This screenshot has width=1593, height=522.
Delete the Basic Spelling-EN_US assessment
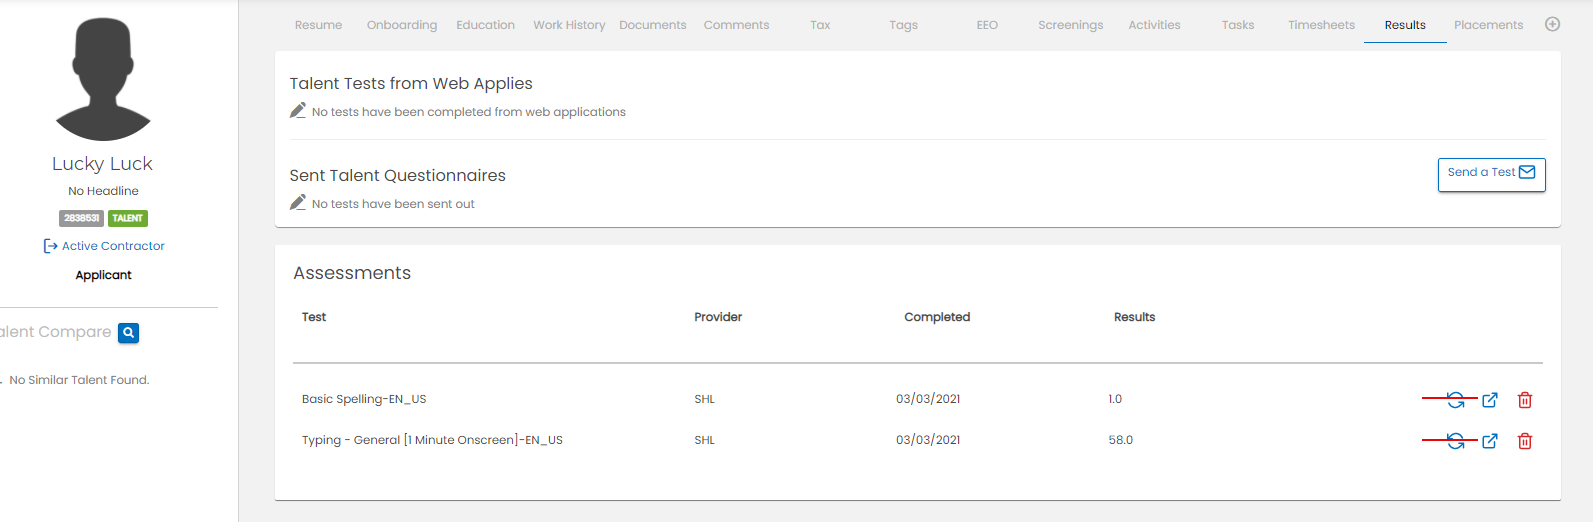click(x=1525, y=400)
